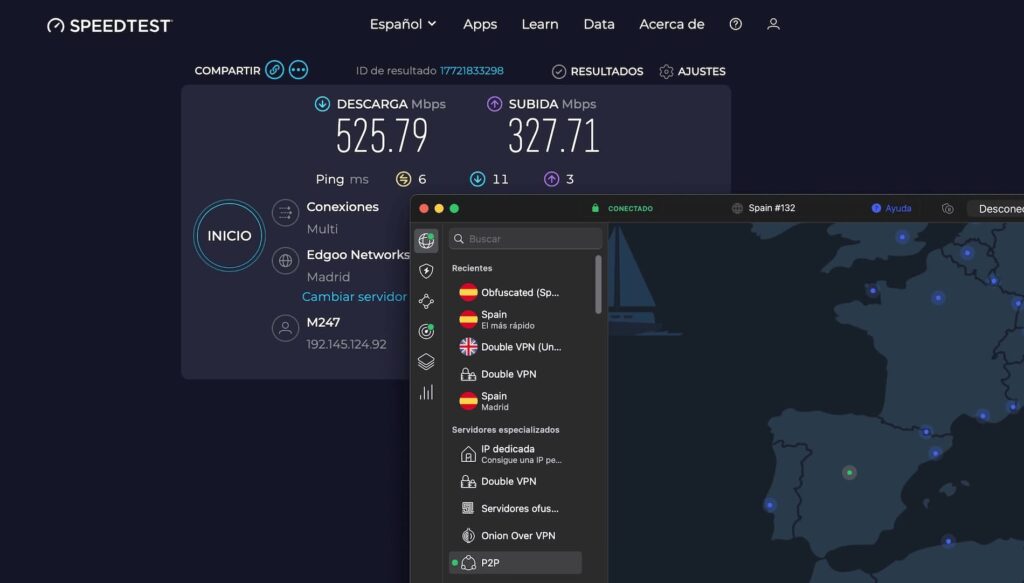1024x583 pixels.
Task: Select the P2P specialty servers
Action: tap(515, 563)
